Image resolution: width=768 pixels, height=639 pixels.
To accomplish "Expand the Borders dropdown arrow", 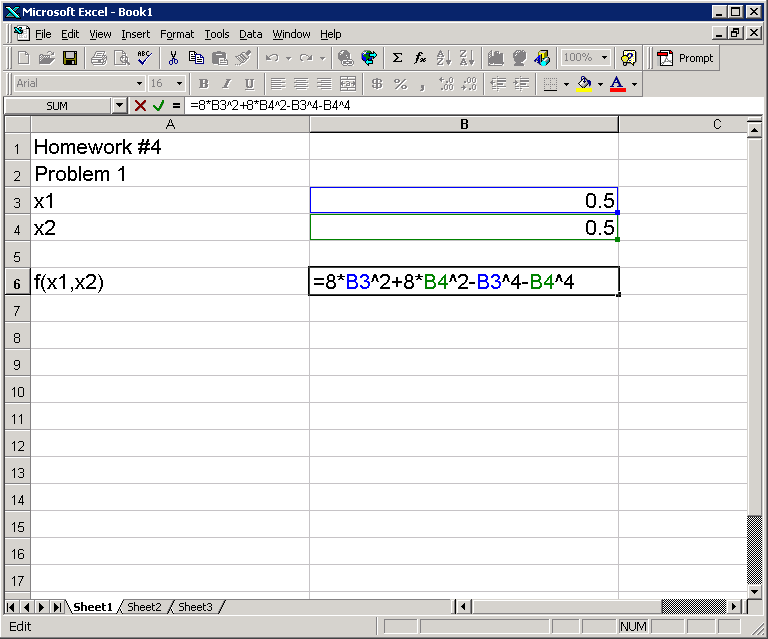I will (x=566, y=84).
